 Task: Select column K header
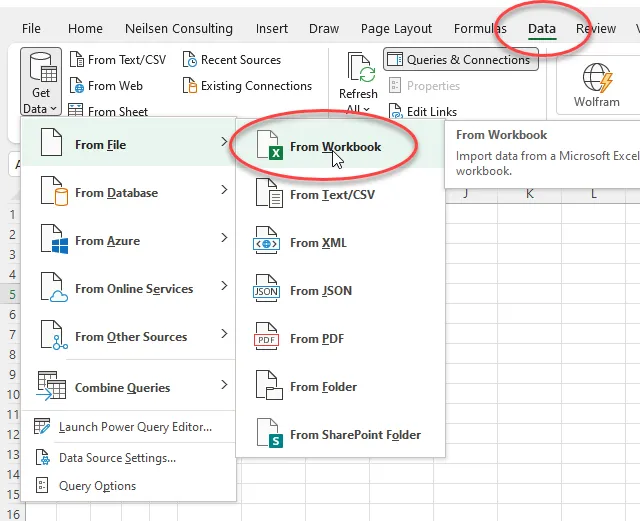tap(529, 194)
